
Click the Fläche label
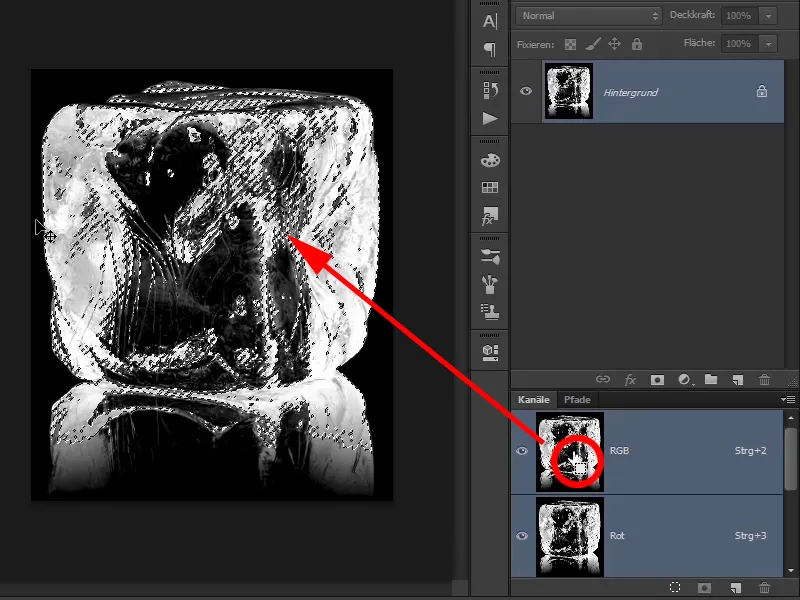click(699, 43)
